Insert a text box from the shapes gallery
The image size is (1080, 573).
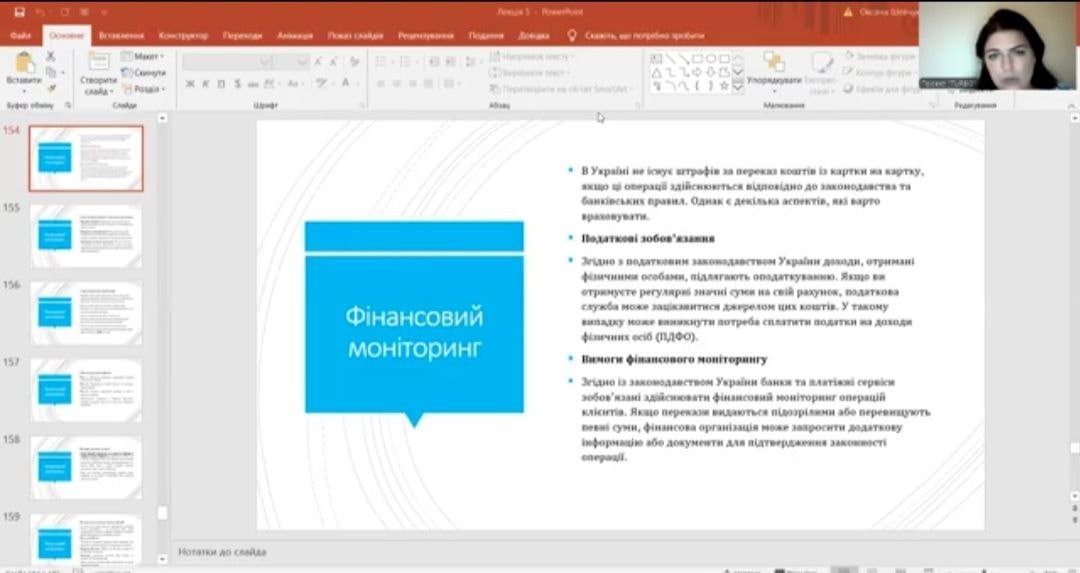coord(656,59)
